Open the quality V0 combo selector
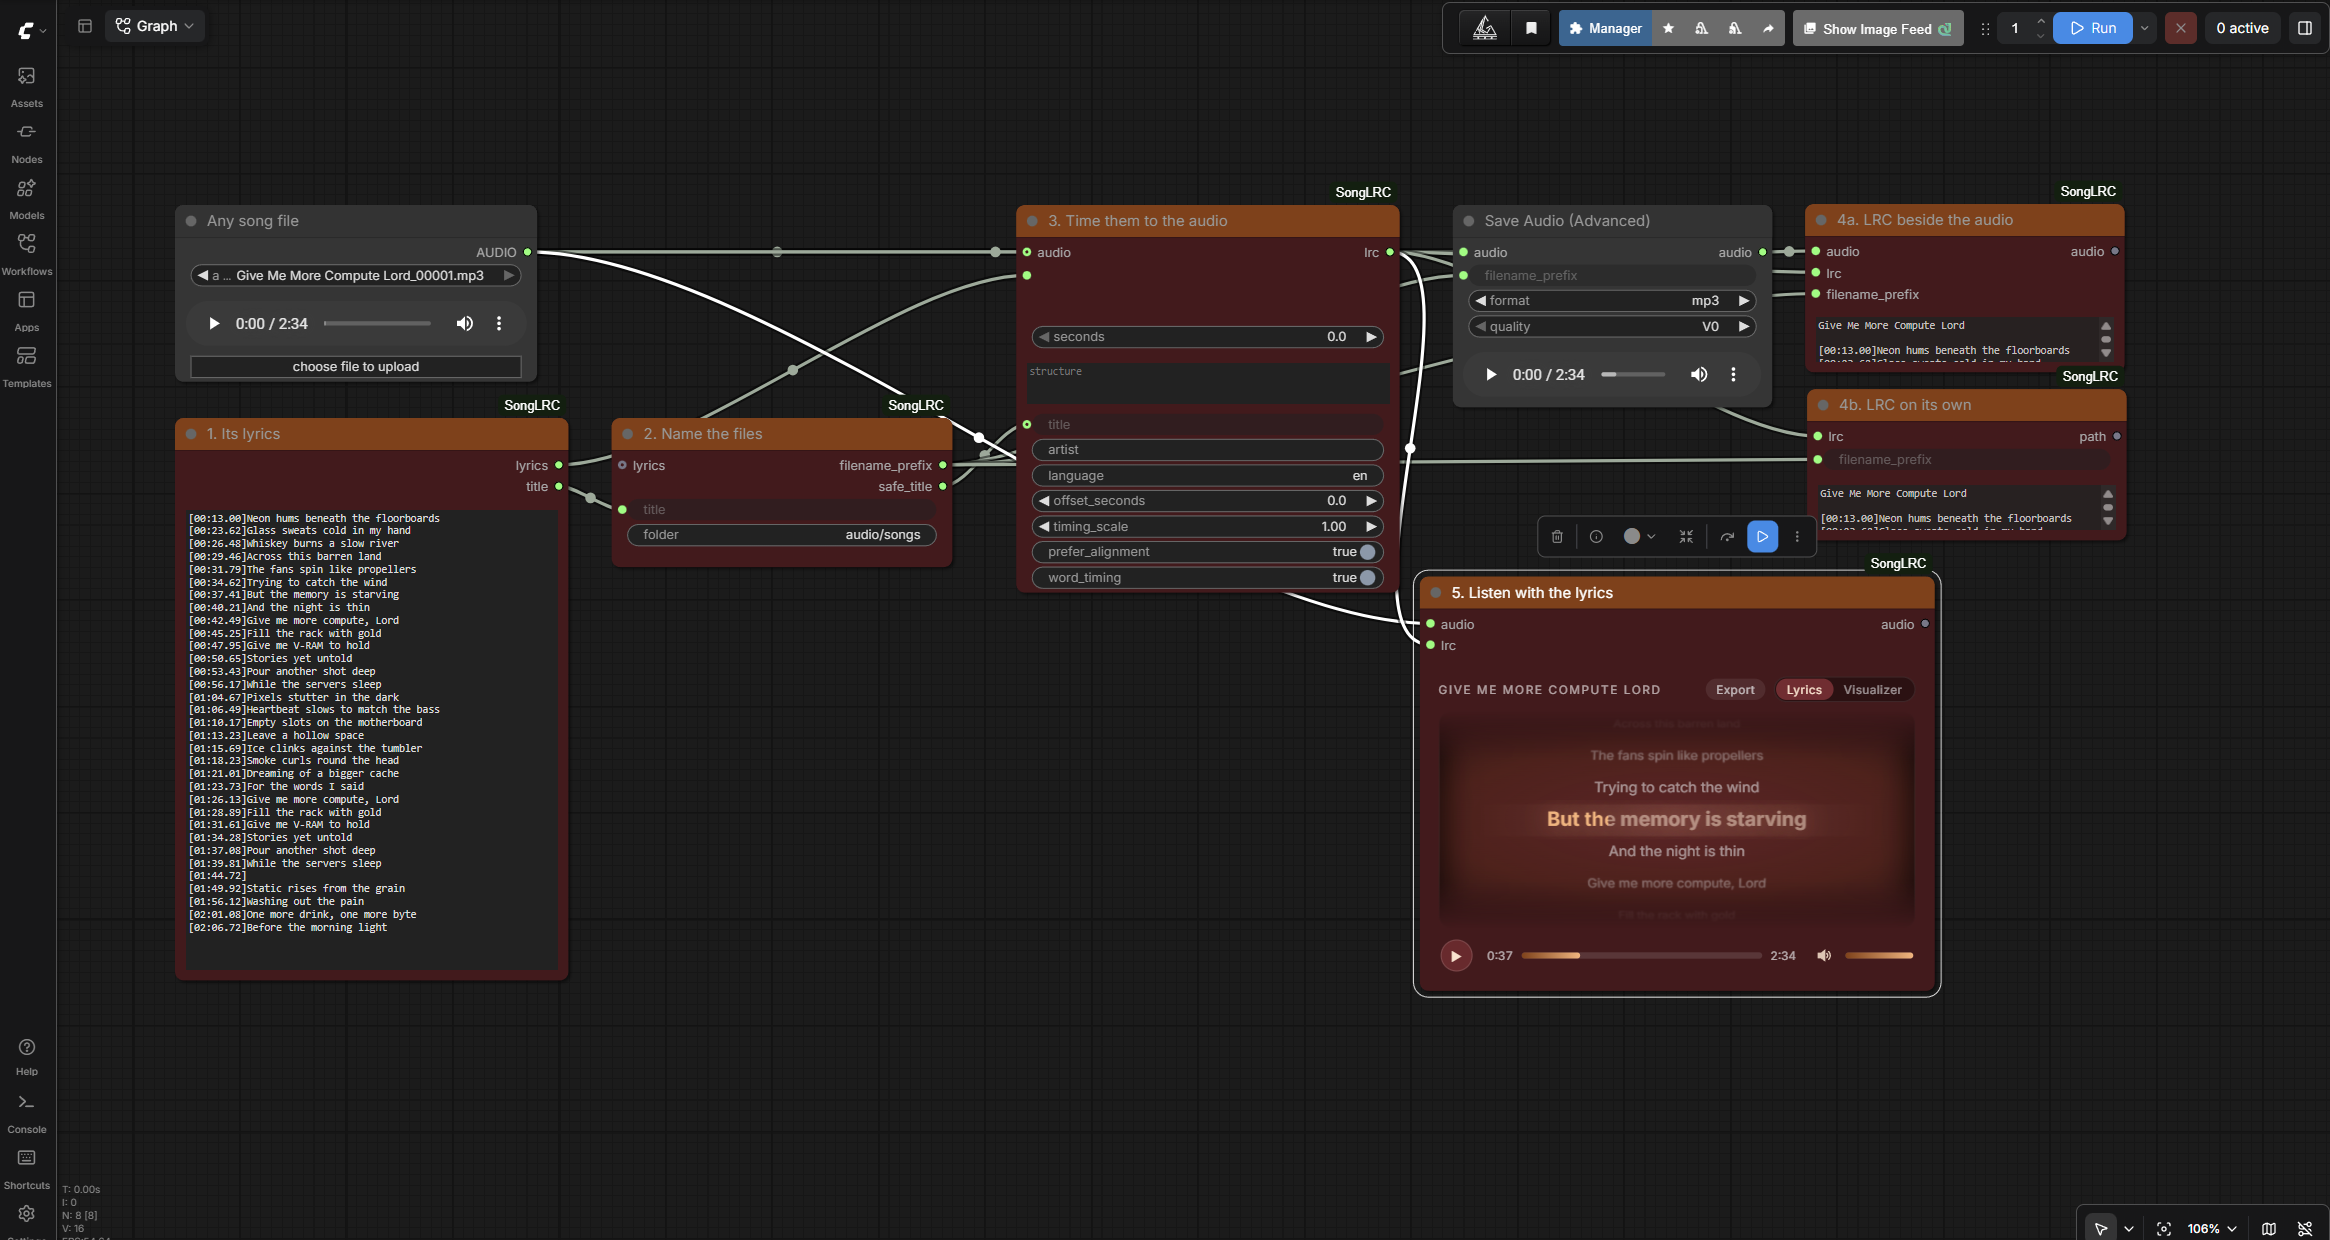 coord(1612,327)
